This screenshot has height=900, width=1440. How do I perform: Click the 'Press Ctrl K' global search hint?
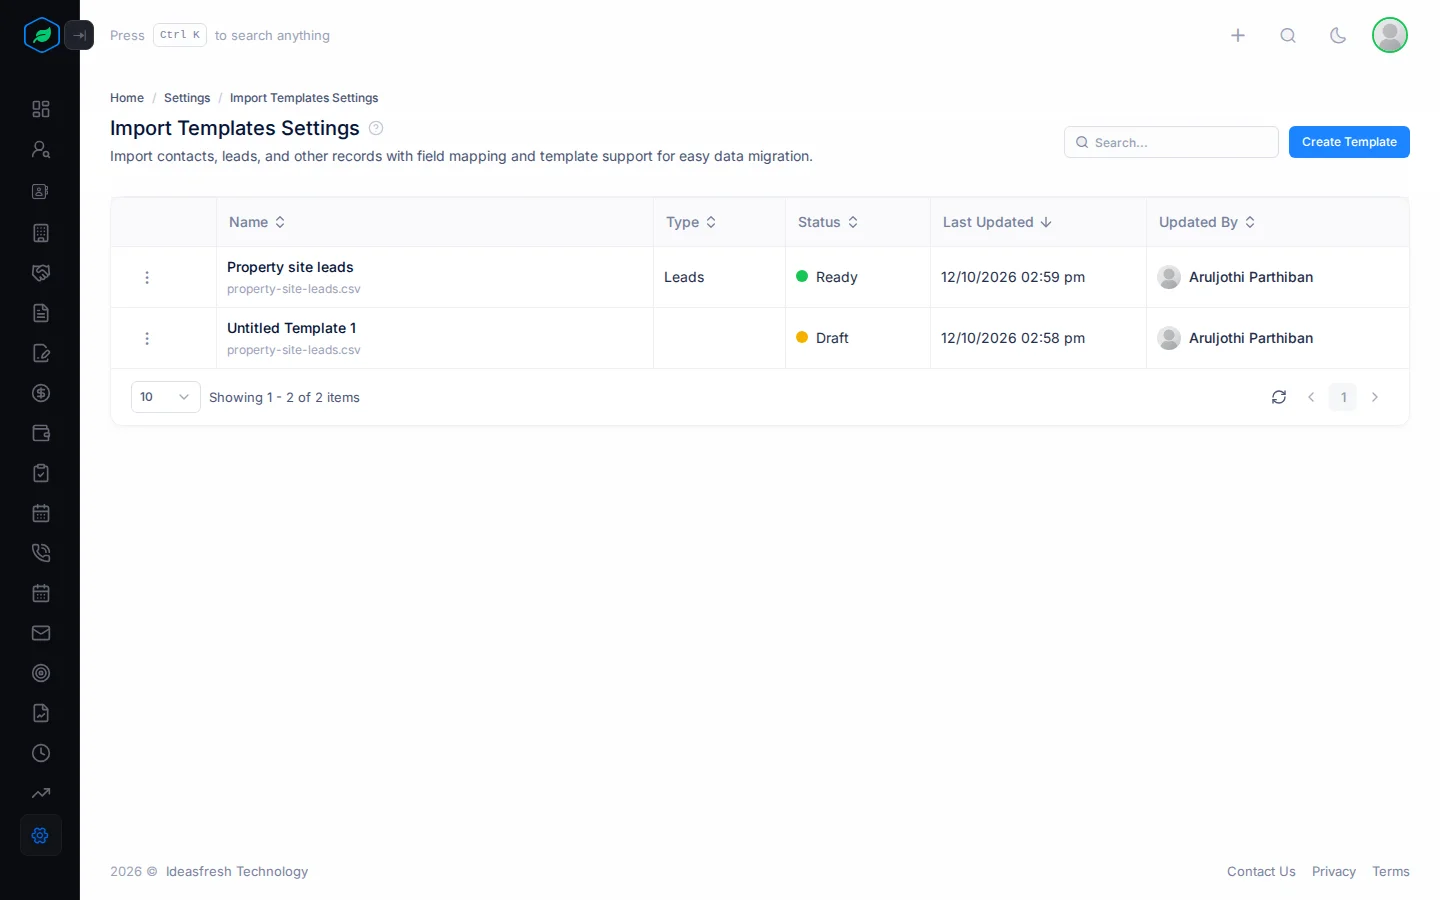pyautogui.click(x=220, y=35)
